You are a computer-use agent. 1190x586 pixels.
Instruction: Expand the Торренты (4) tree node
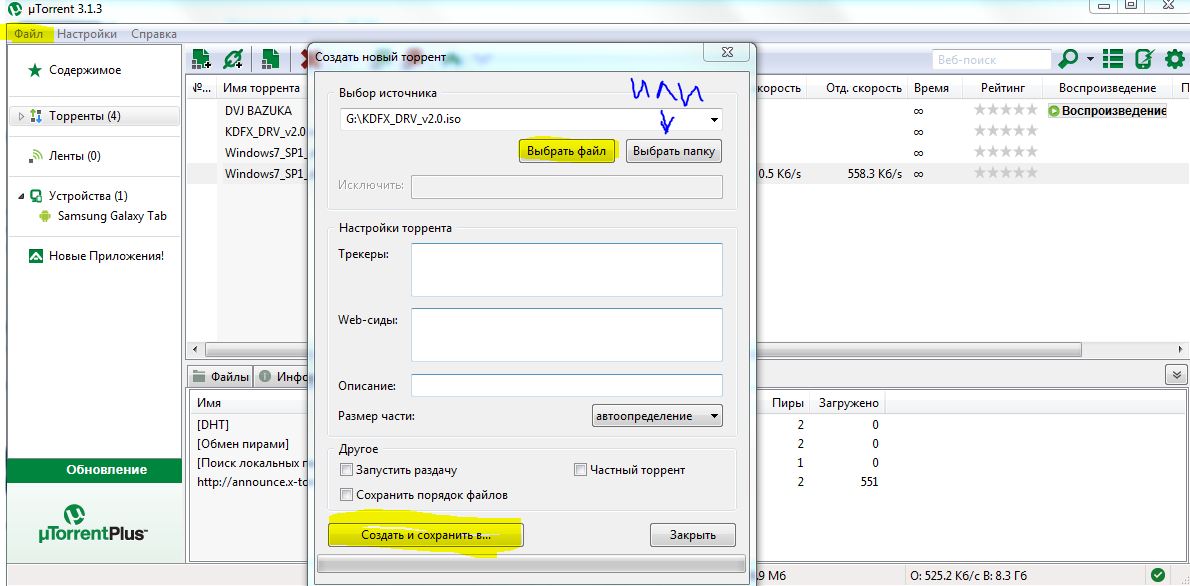click(21, 116)
